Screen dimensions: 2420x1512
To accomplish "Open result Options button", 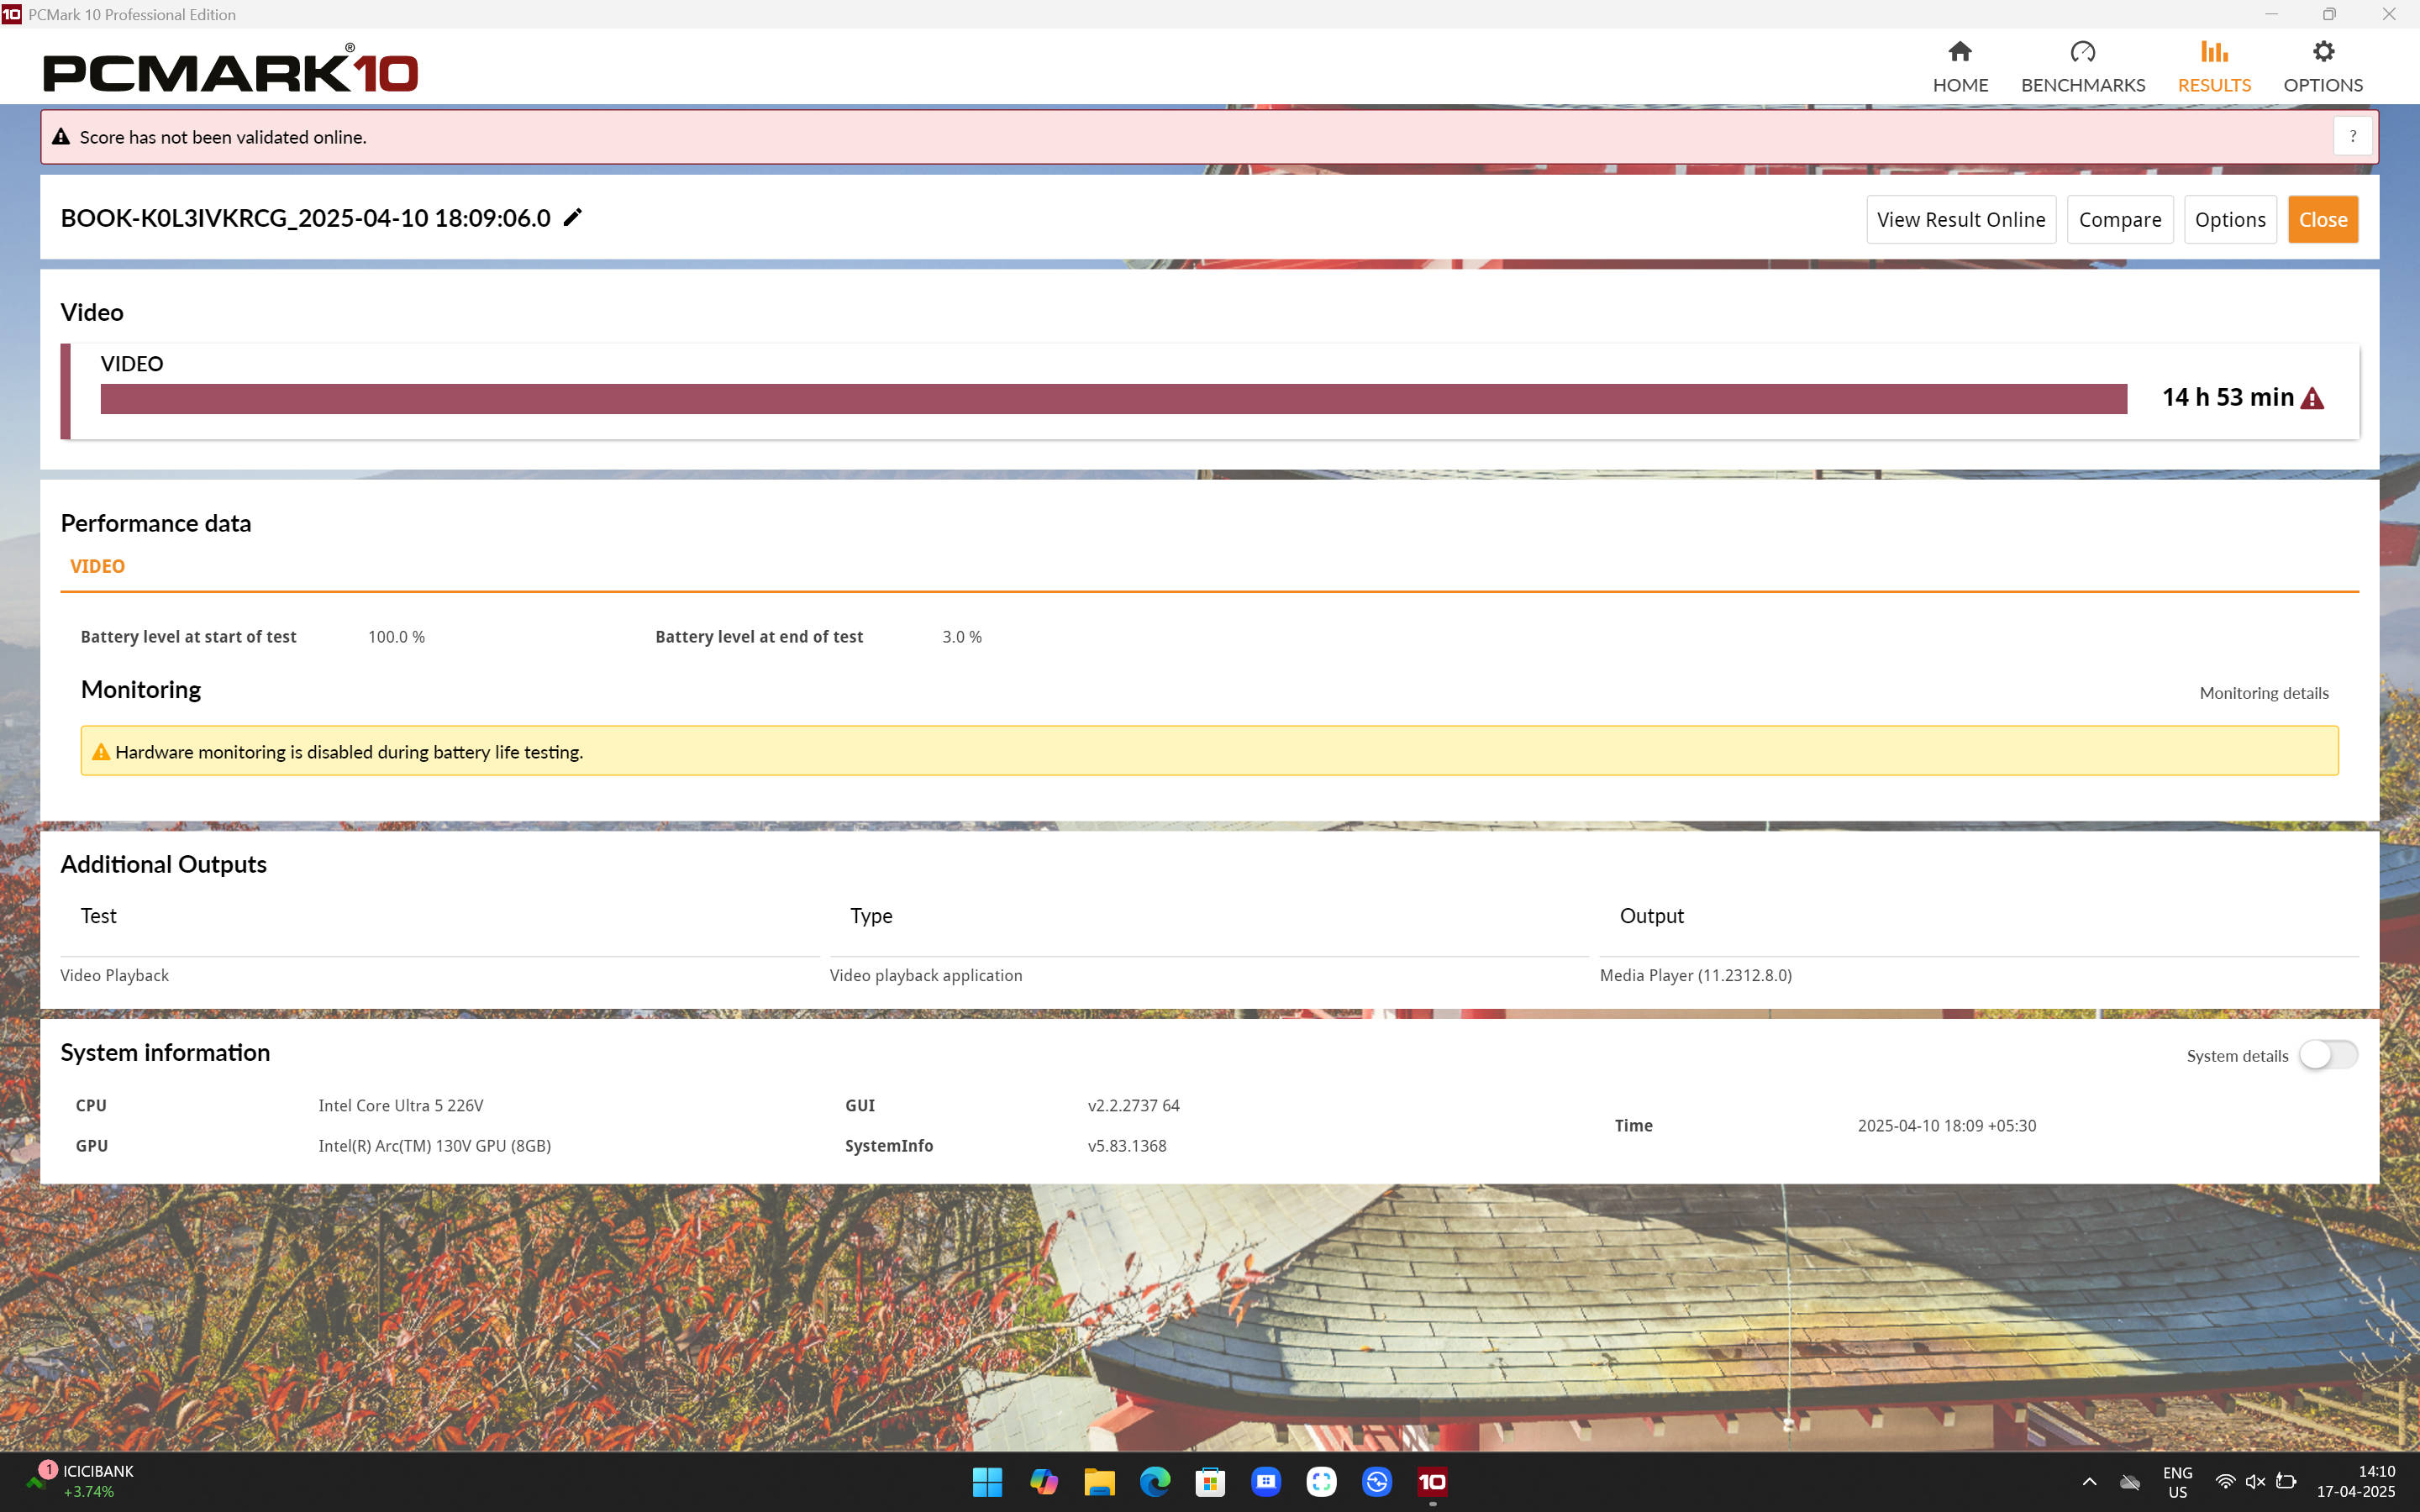I will coord(2229,219).
